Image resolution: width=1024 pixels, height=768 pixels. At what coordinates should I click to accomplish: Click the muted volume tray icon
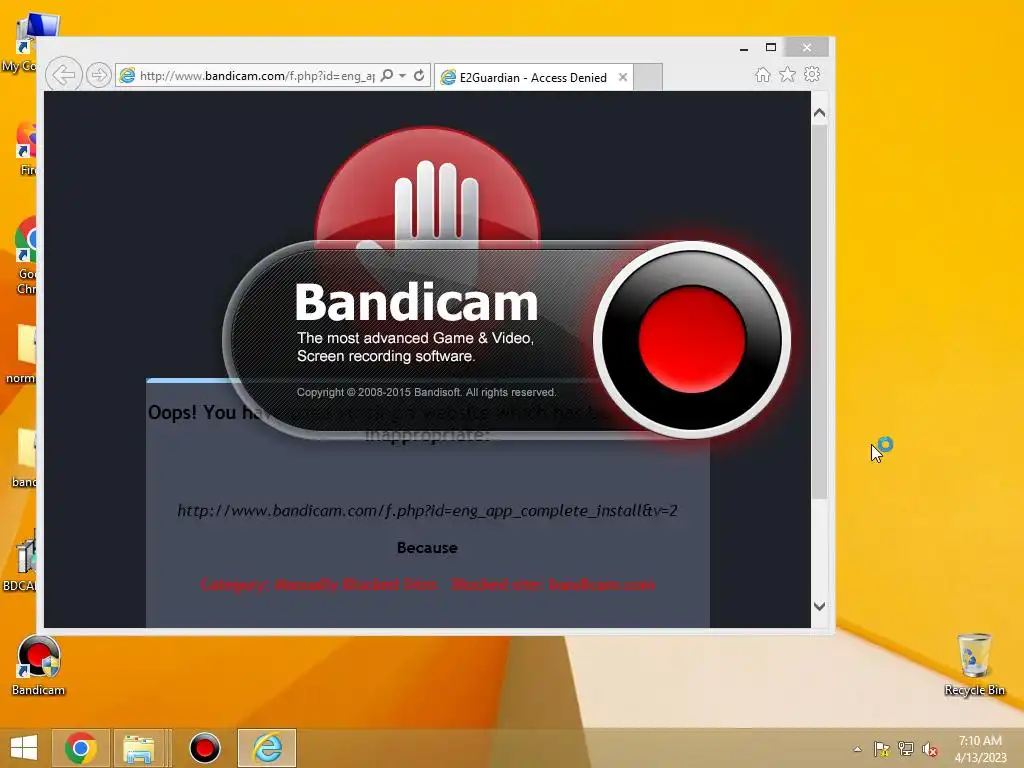(929, 749)
